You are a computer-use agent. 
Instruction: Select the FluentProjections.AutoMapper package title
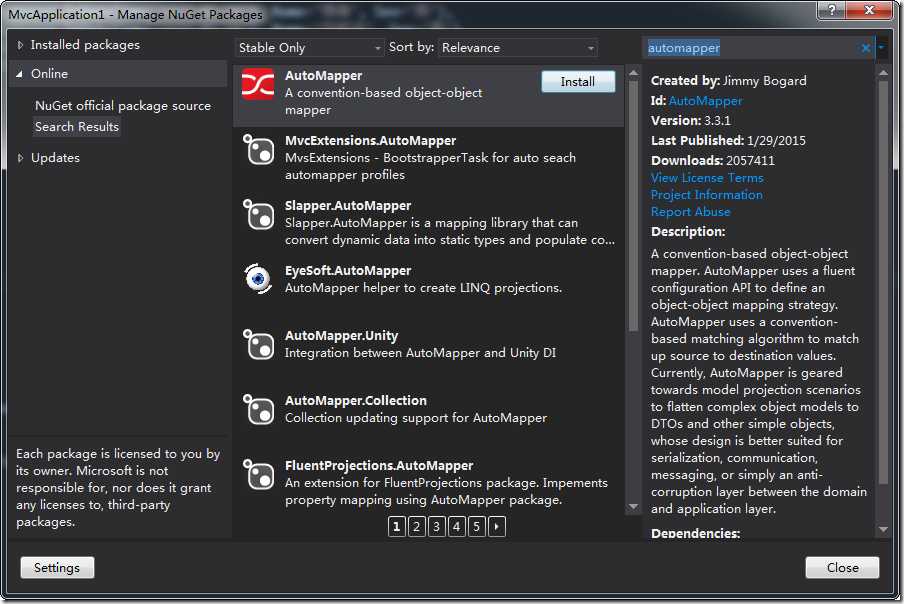[379, 466]
